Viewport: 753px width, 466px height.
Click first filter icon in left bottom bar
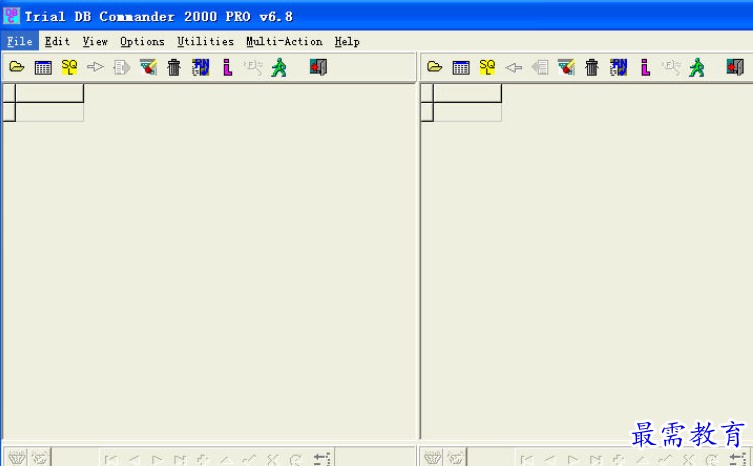tap(17, 457)
